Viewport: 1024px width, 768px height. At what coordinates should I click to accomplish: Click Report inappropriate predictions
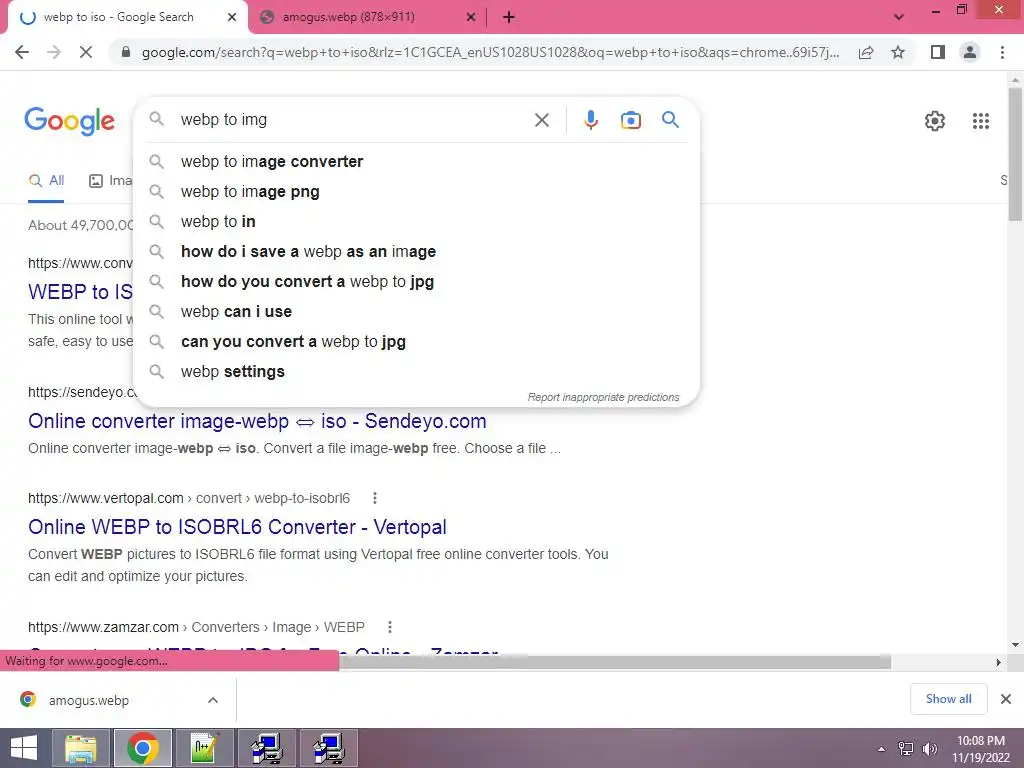click(603, 397)
